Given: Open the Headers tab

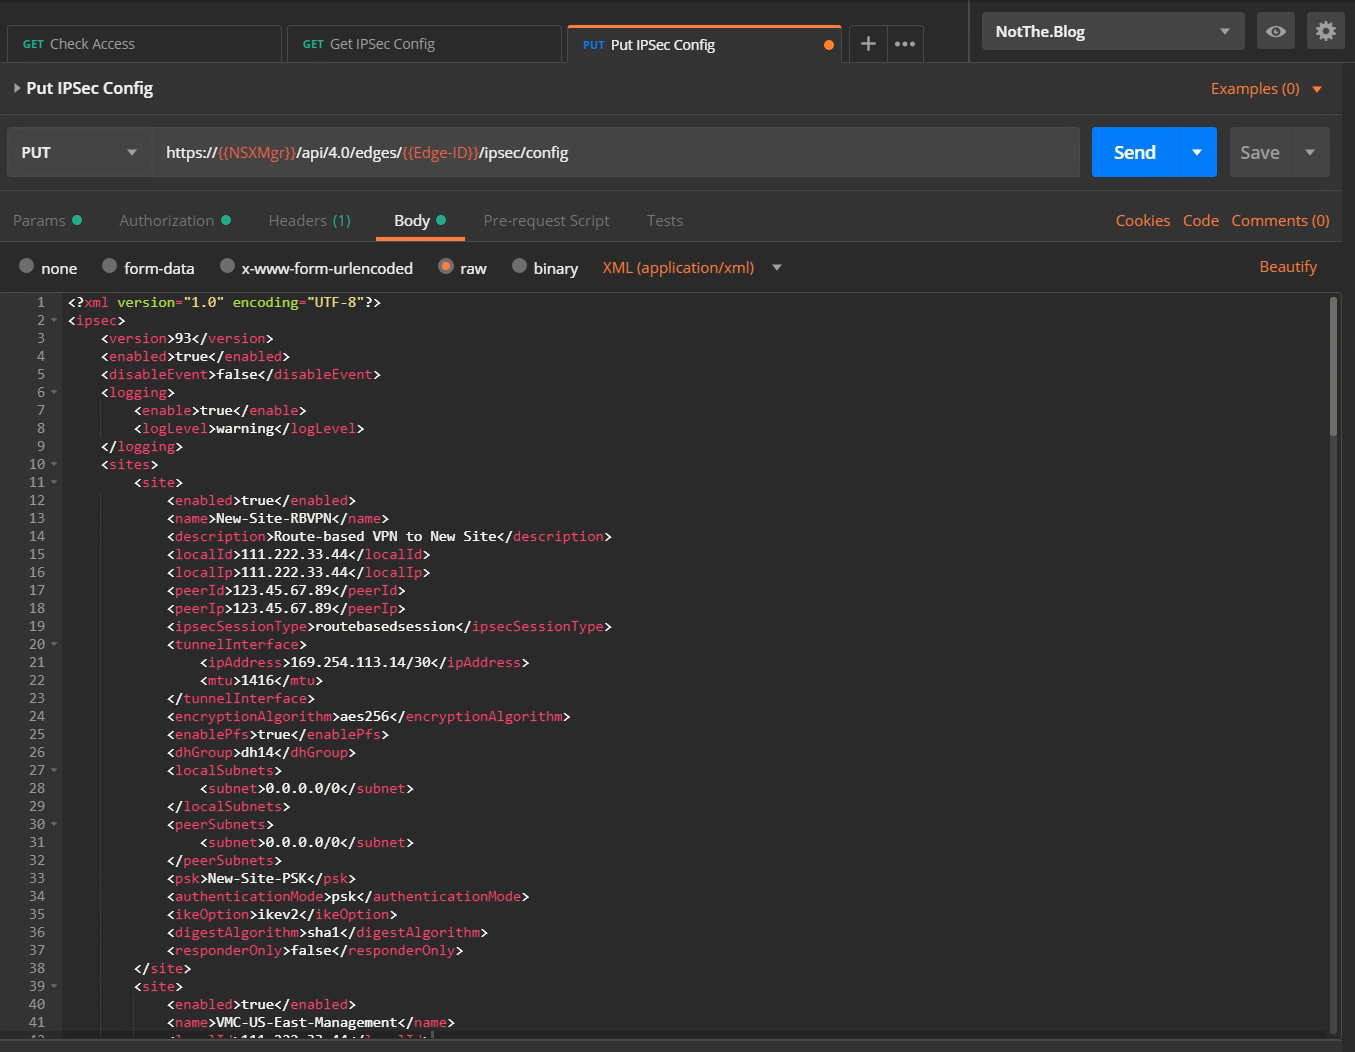Looking at the screenshot, I should [309, 221].
